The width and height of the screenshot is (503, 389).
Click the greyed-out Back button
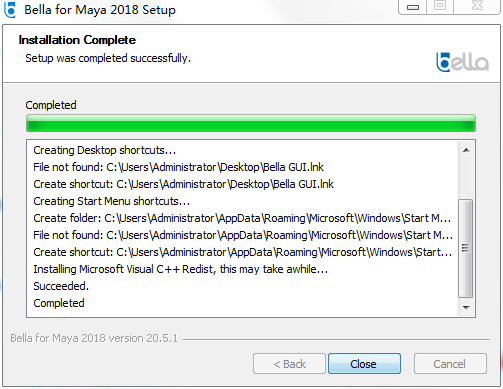[289, 364]
